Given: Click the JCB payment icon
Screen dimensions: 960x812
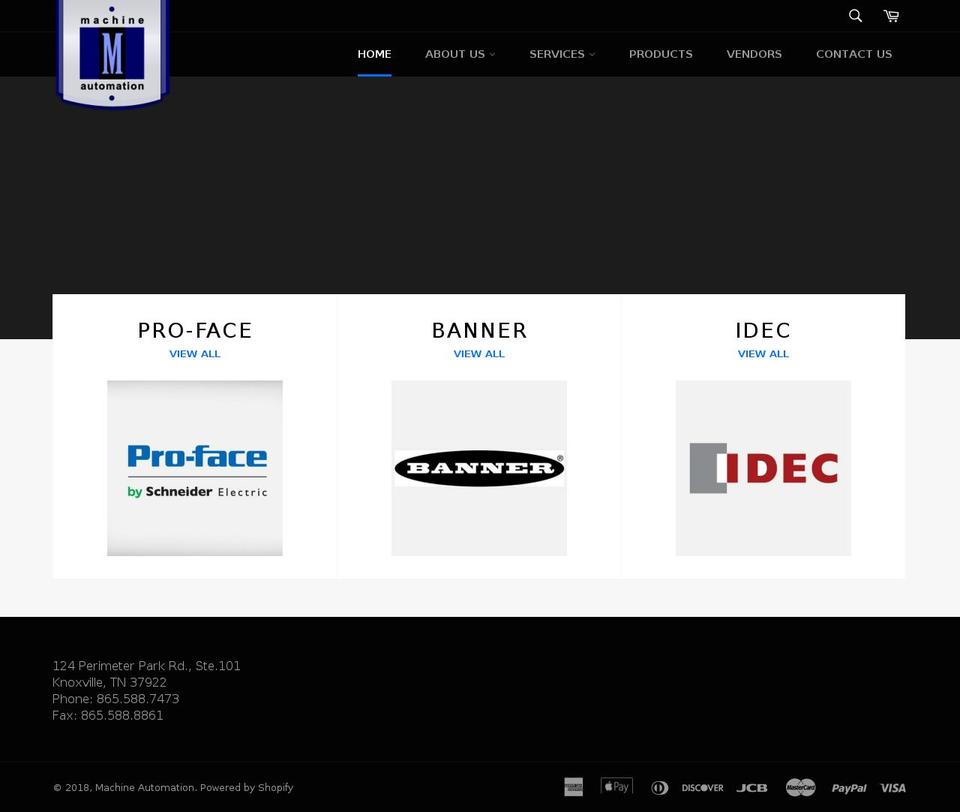Looking at the screenshot, I should coord(752,788).
